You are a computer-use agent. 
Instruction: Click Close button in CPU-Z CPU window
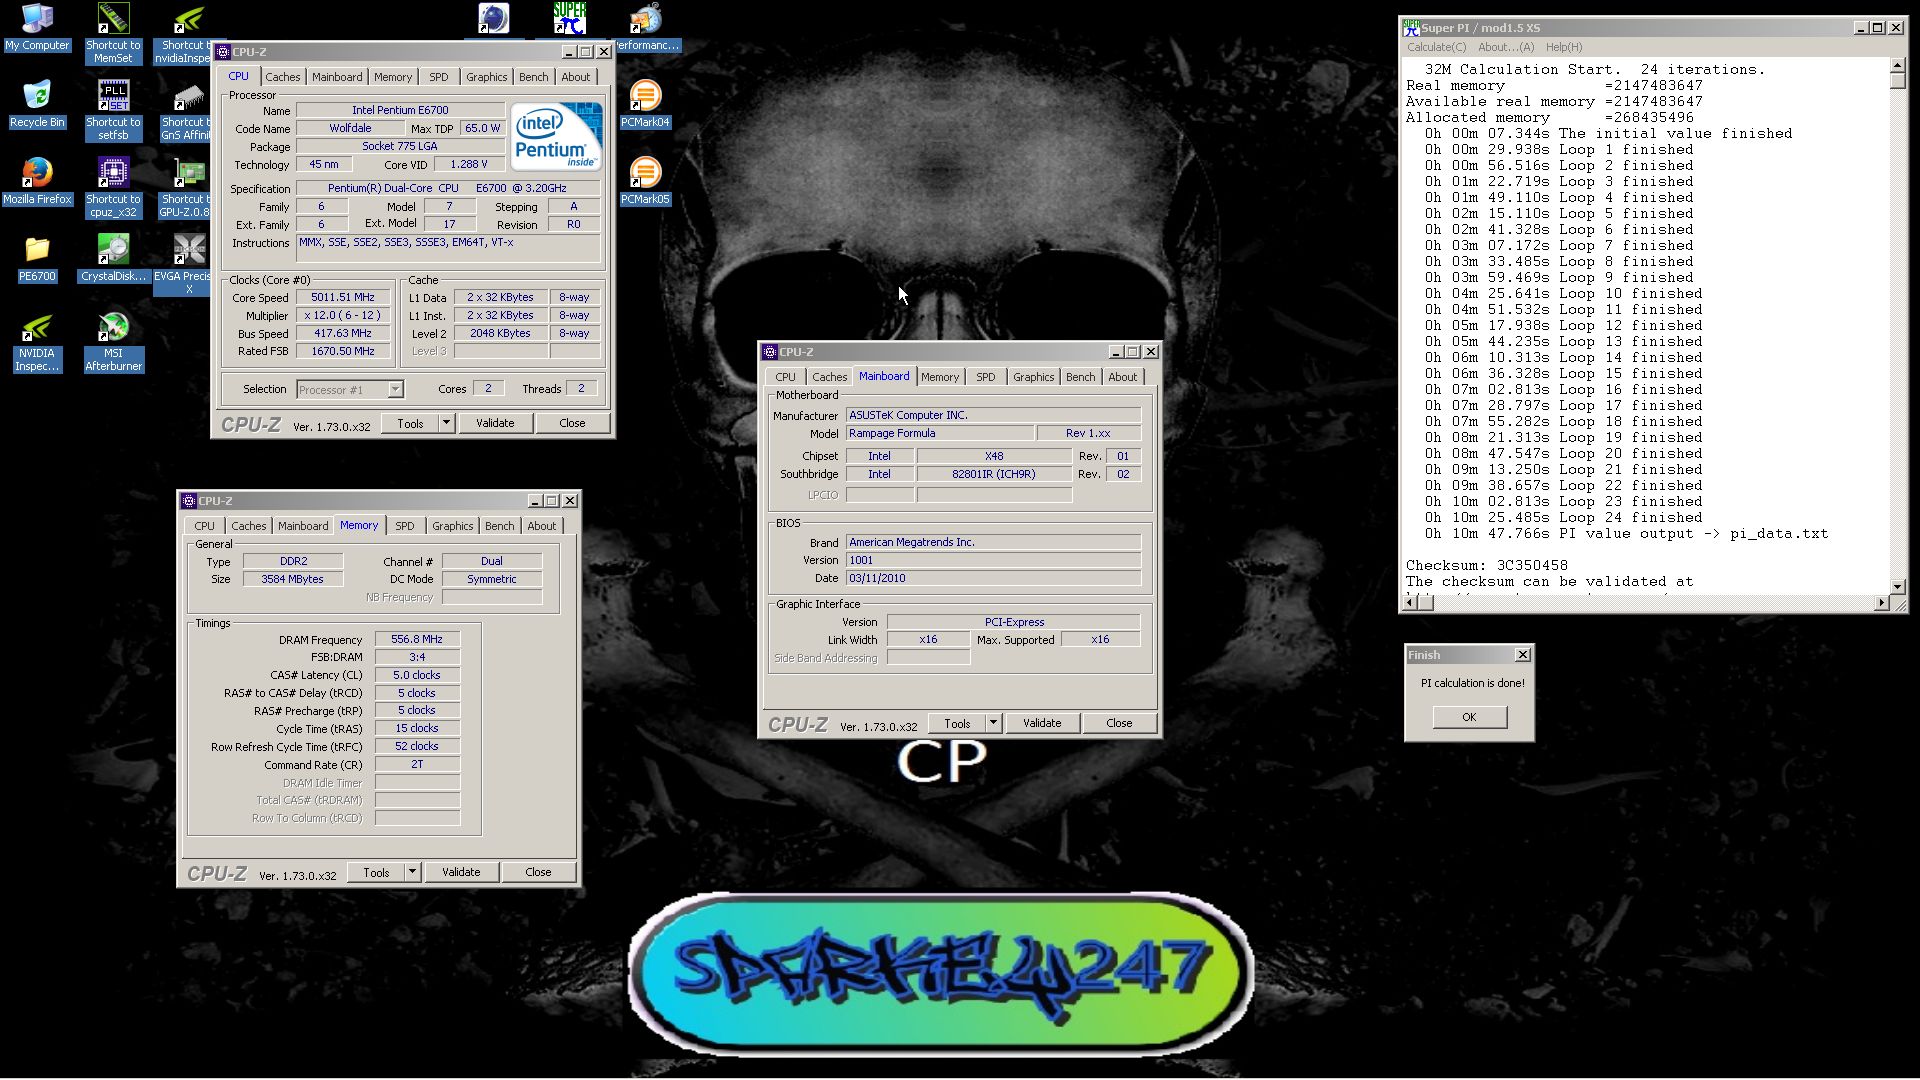click(x=572, y=423)
